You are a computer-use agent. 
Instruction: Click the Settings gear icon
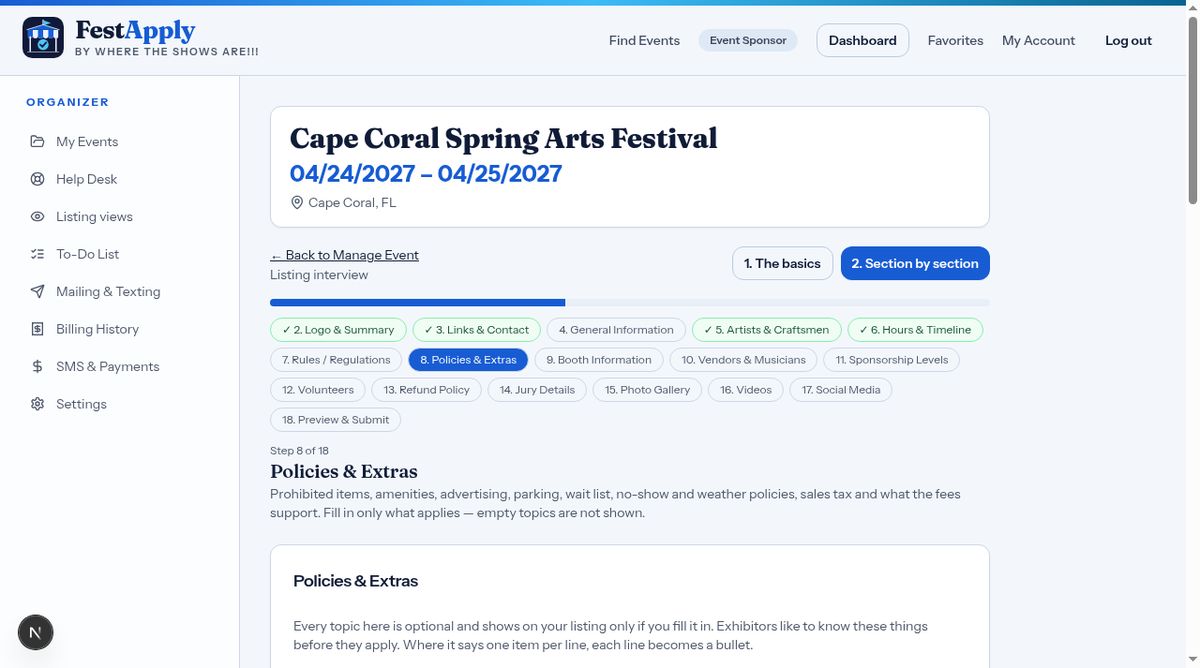pyautogui.click(x=37, y=404)
